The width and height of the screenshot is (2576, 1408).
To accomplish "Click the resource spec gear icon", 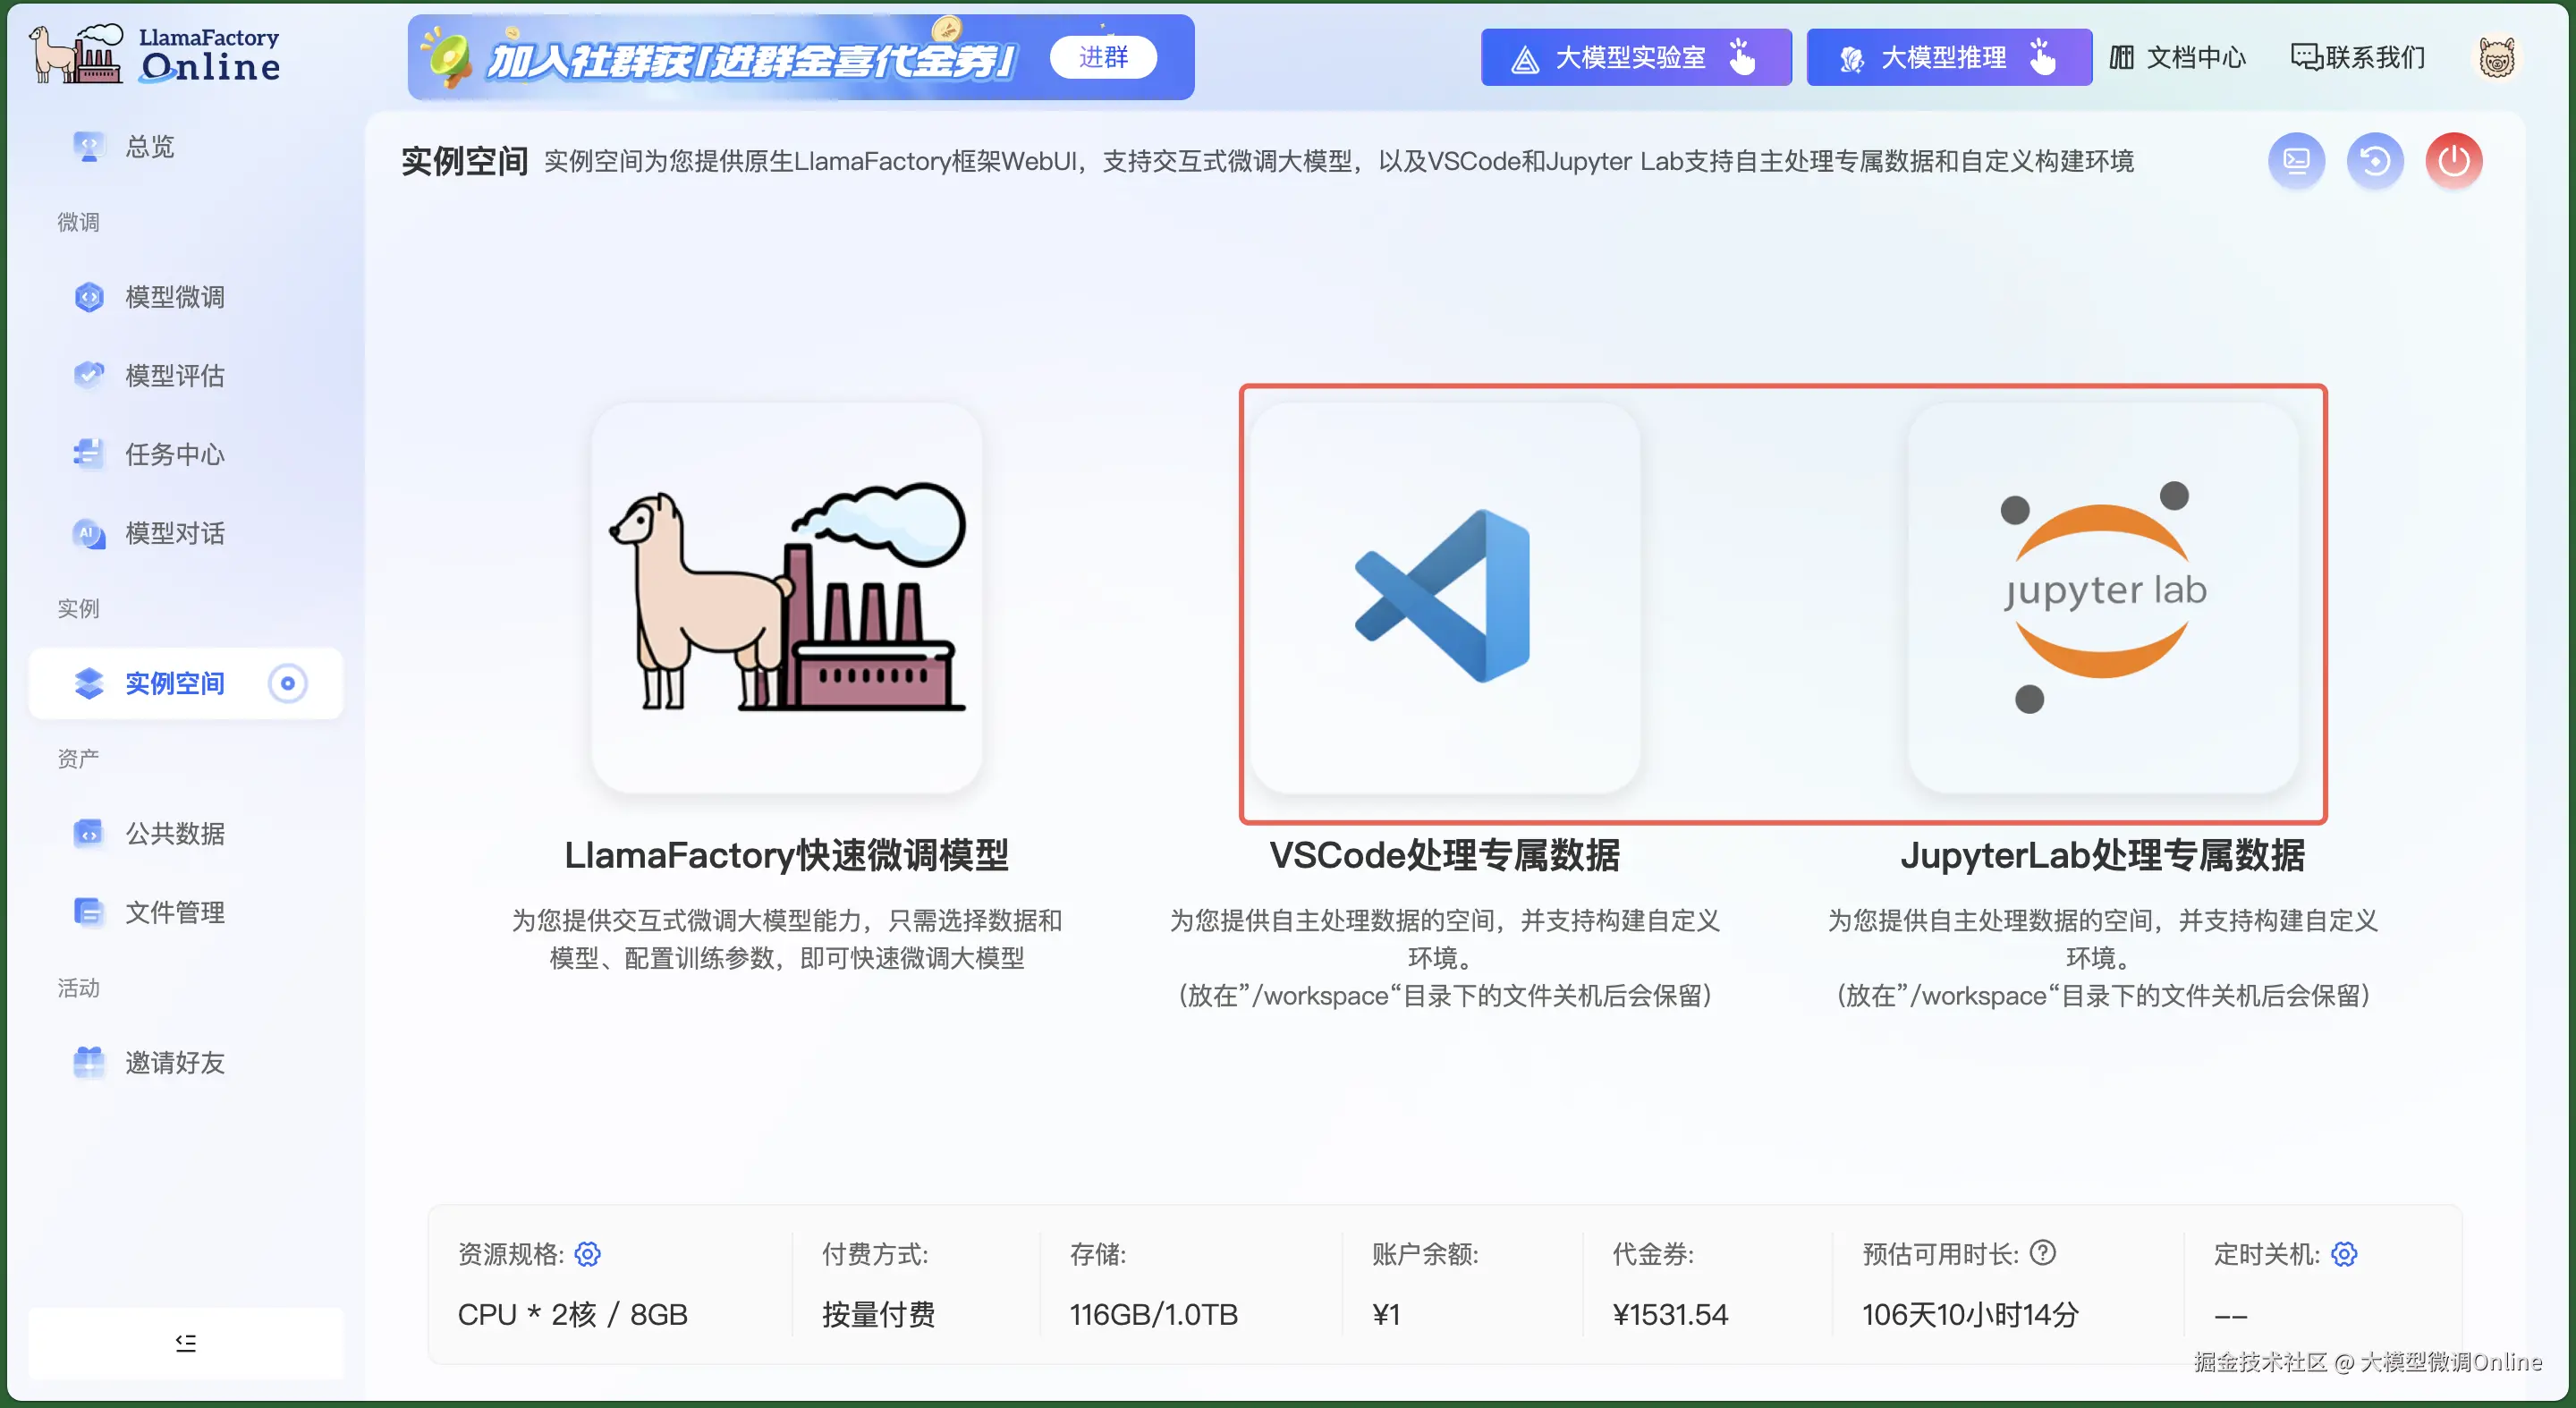I will point(588,1254).
